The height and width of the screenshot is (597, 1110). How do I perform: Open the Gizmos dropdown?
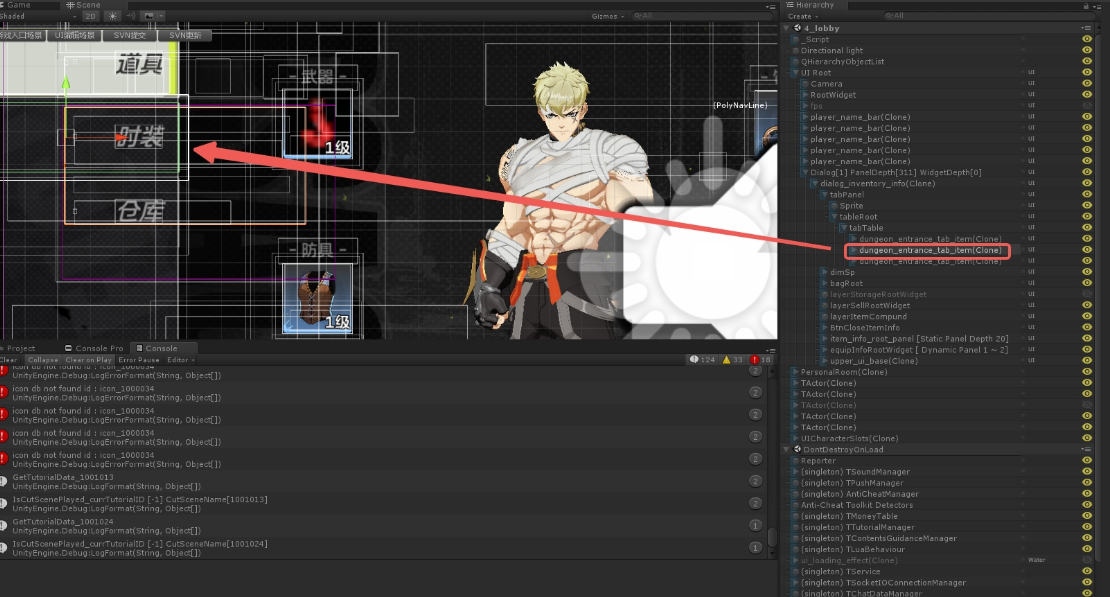(607, 16)
